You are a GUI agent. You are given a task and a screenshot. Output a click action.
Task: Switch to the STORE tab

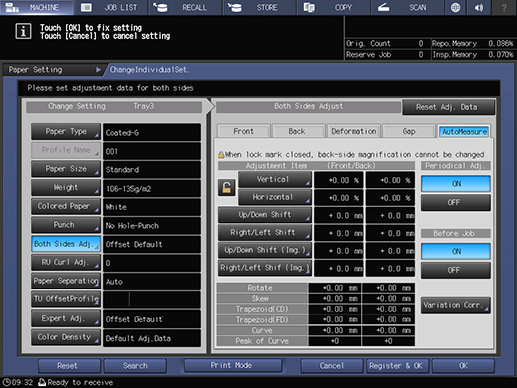259,7
